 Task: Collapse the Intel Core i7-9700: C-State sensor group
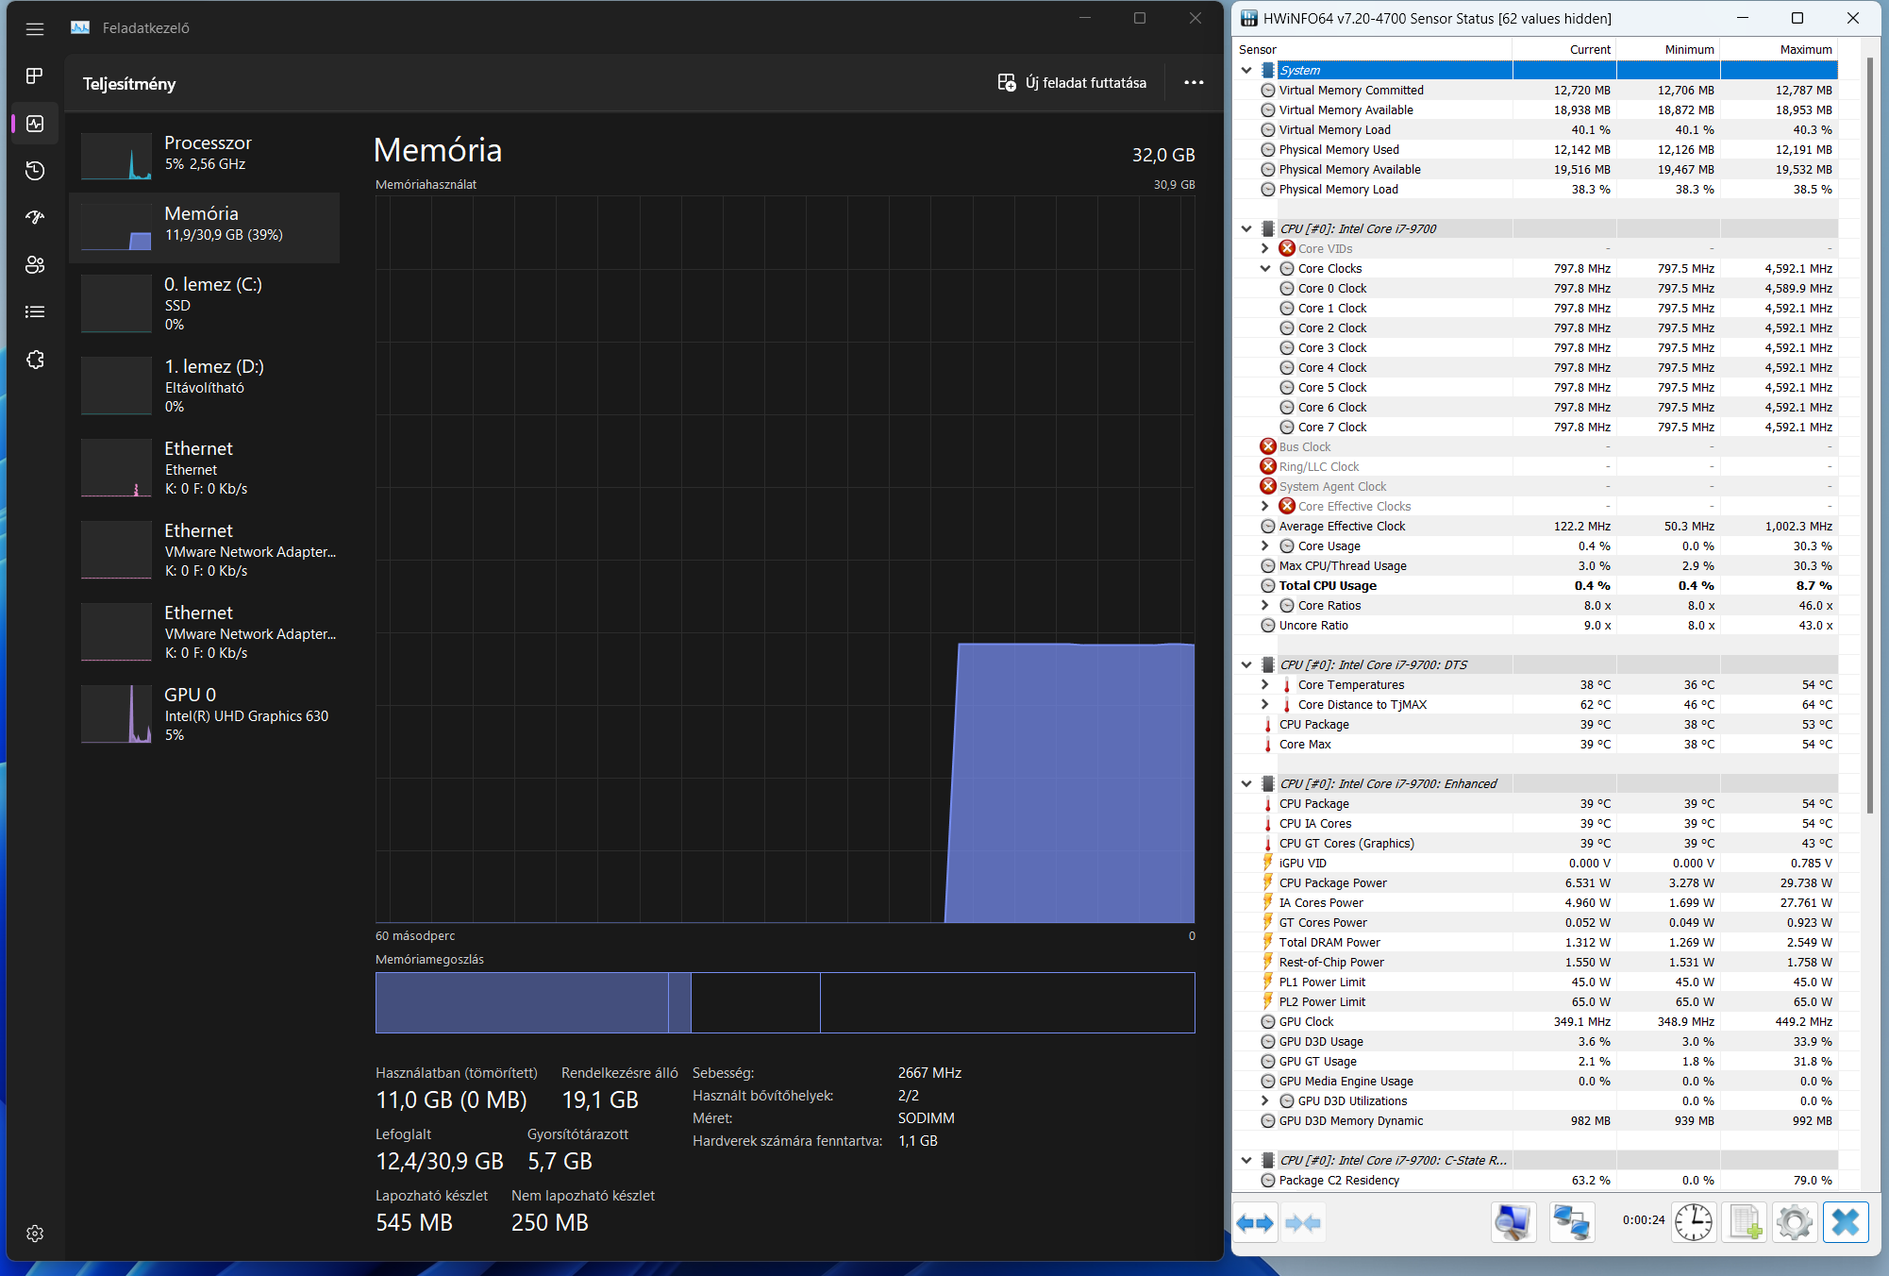[1246, 1161]
